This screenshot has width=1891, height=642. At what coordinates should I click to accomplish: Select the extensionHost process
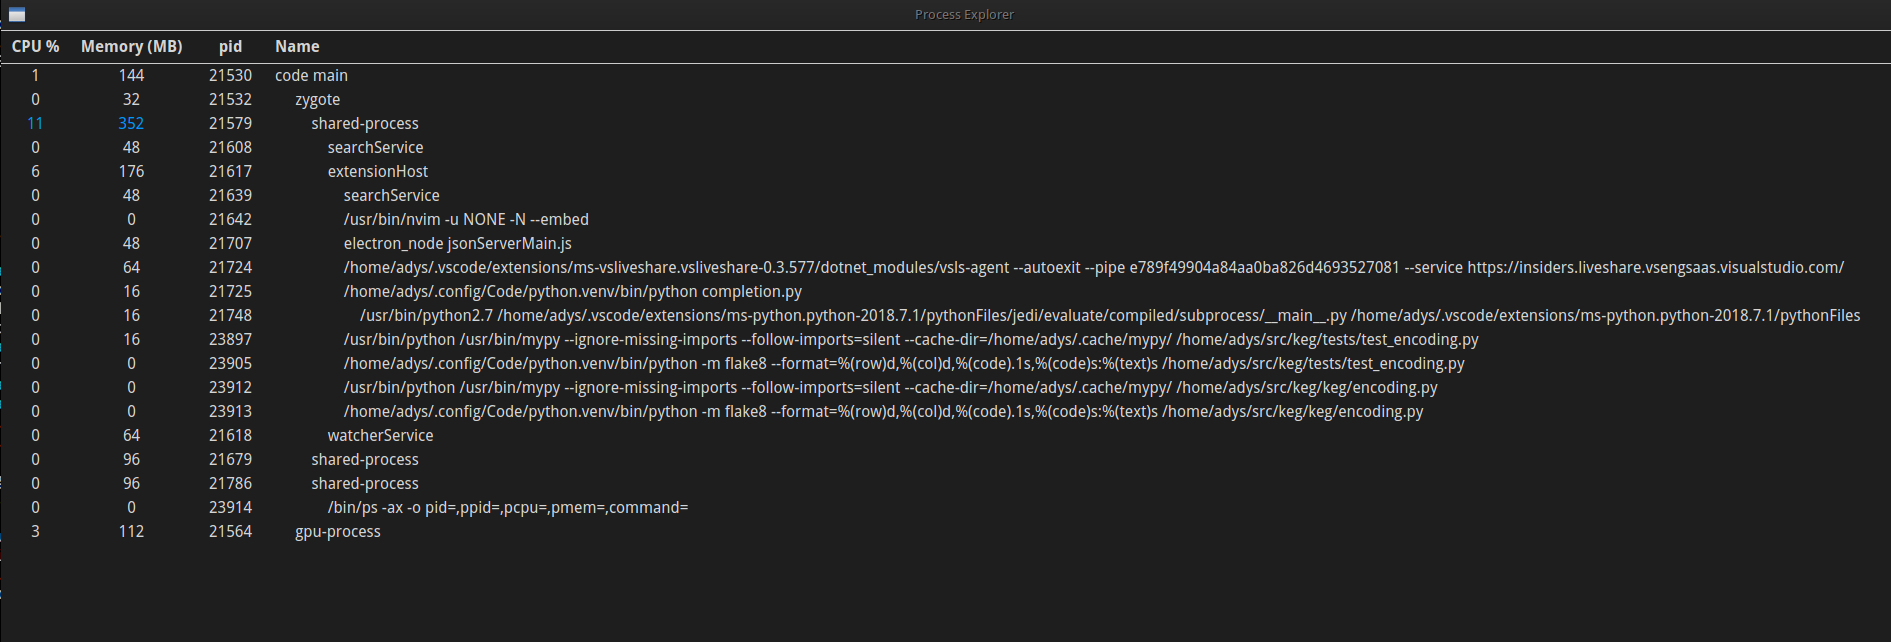(378, 171)
